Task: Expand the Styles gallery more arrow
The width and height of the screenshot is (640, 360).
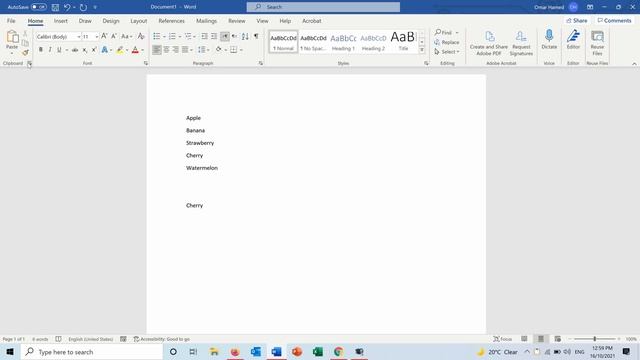Action: [422, 50]
